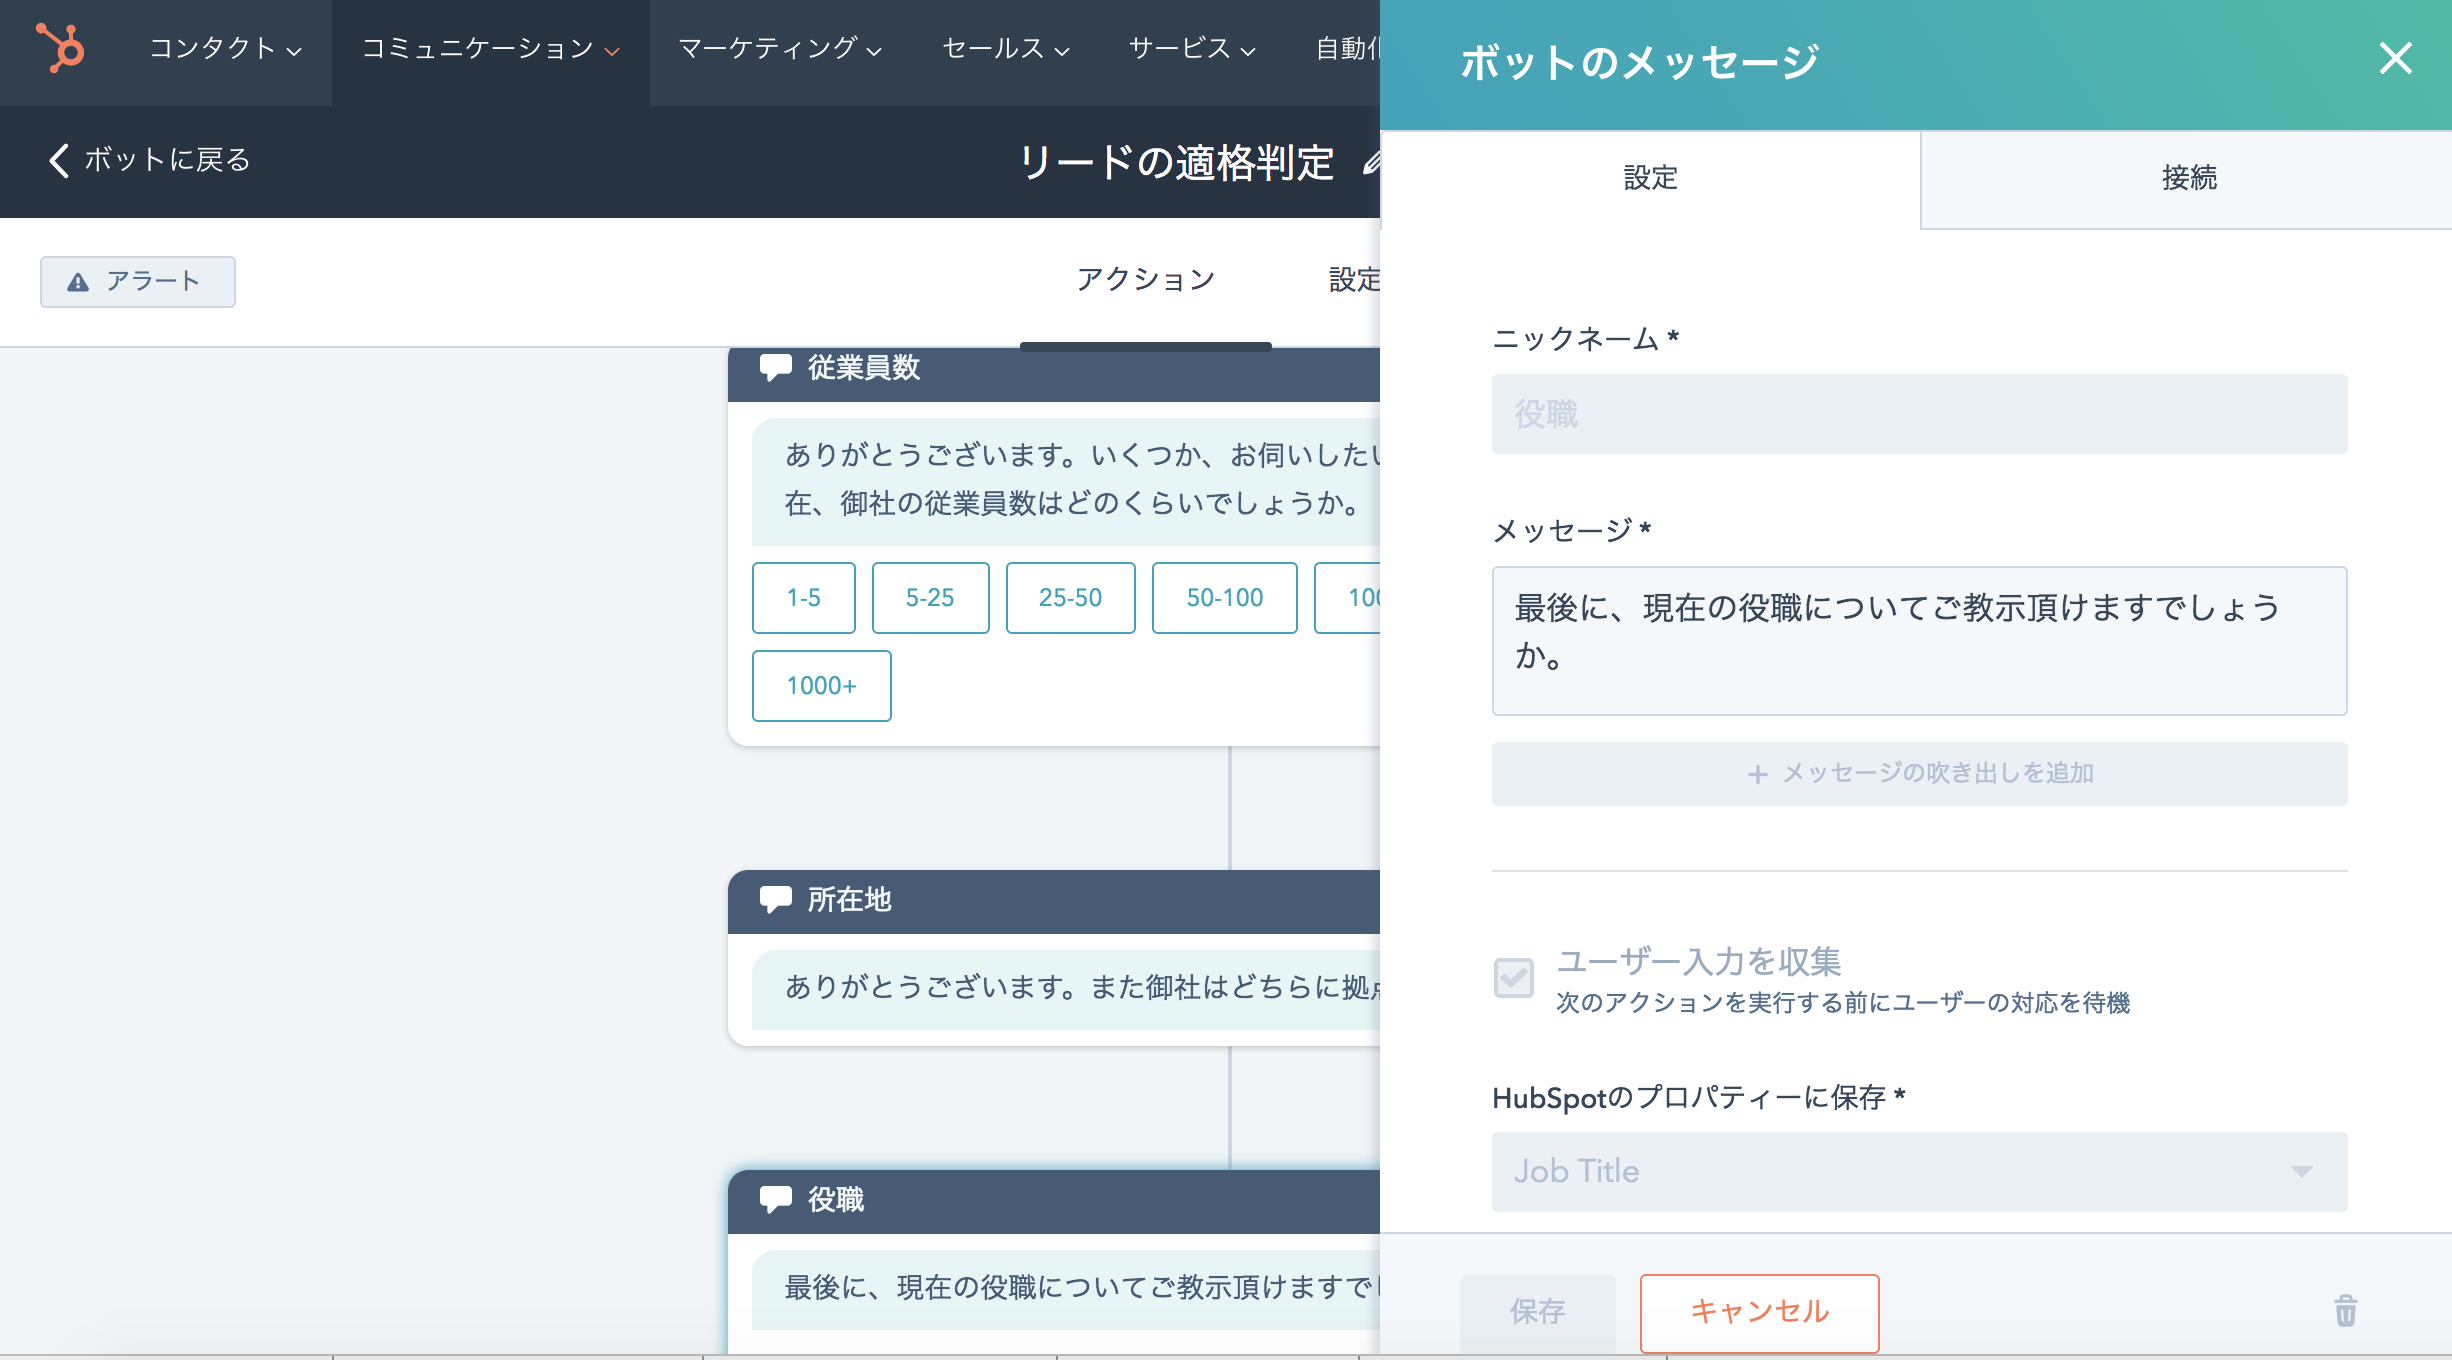Screen dimensions: 2452x1360
Task: Switch to the bot 設定 tab beside アクション
Action: [x=1354, y=280]
